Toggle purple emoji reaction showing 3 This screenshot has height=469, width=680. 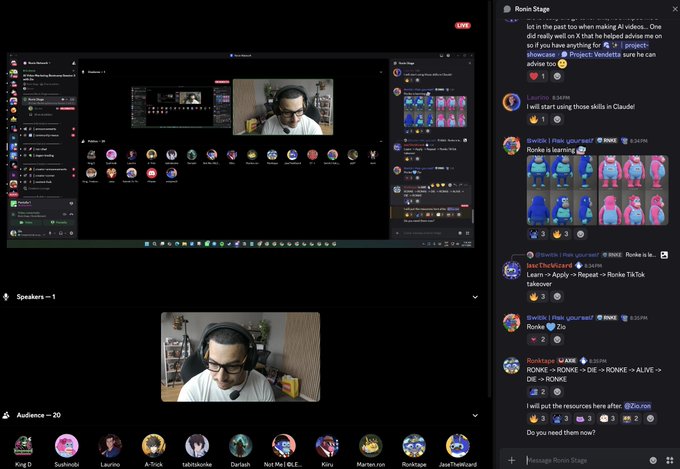584,419
